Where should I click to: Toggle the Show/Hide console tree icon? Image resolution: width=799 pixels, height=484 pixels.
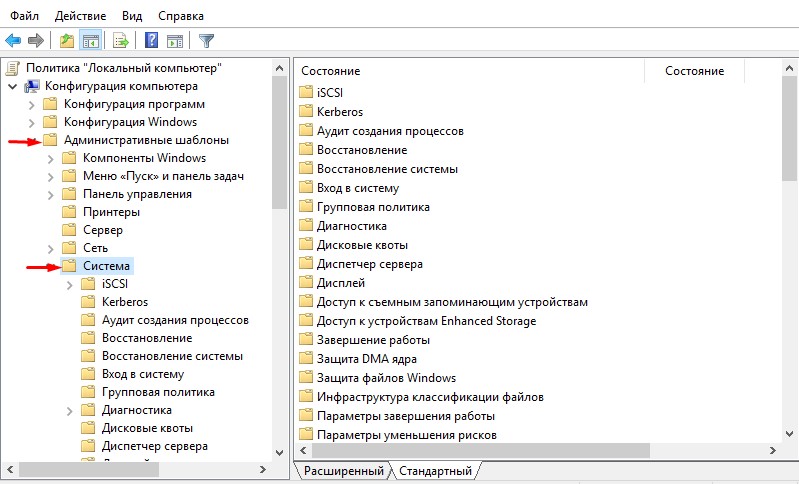[90, 40]
